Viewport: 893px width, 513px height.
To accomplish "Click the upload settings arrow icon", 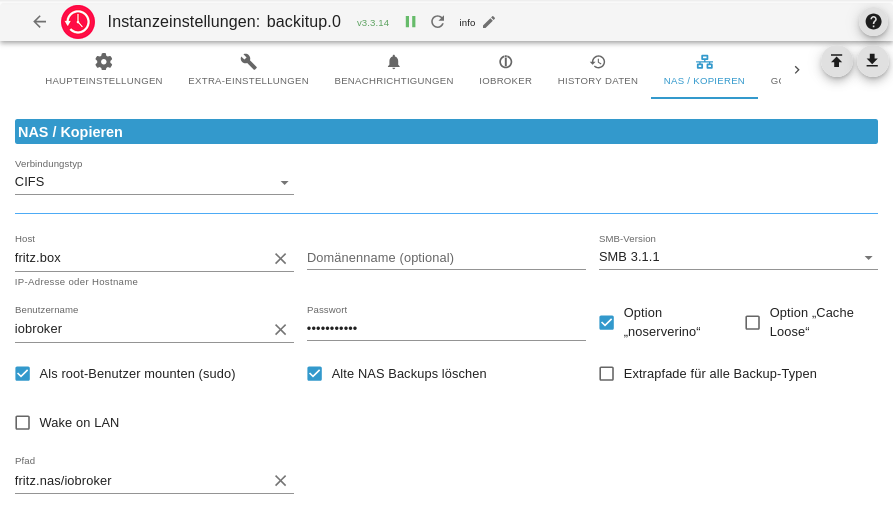I will pyautogui.click(x=836, y=61).
